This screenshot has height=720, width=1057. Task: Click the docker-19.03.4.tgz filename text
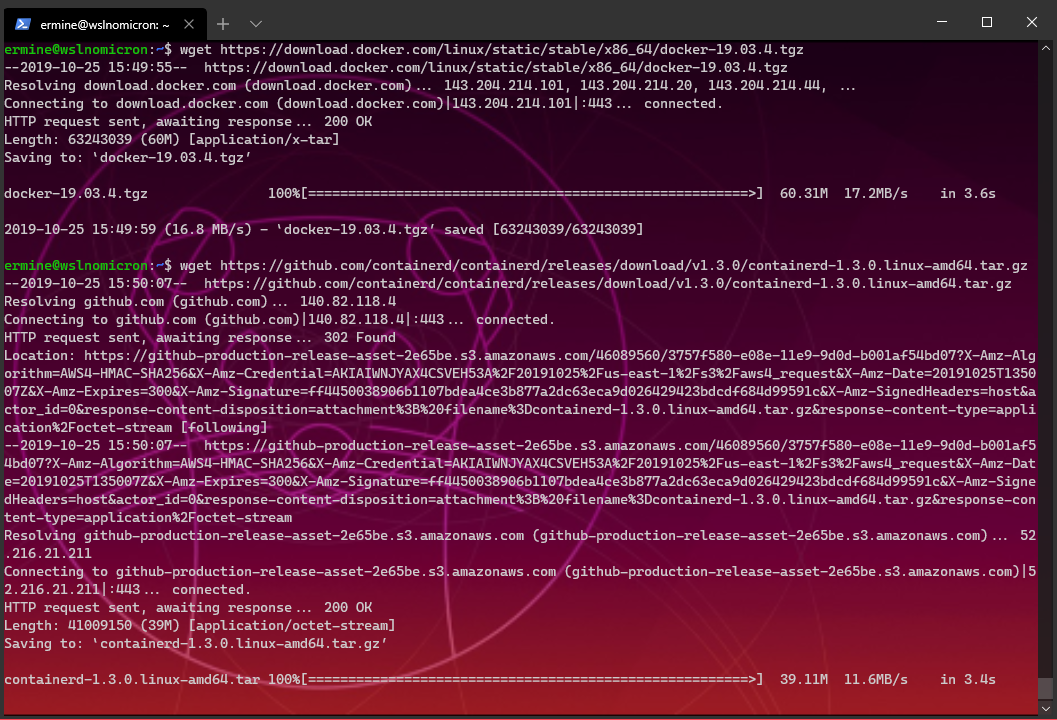[x=75, y=193]
